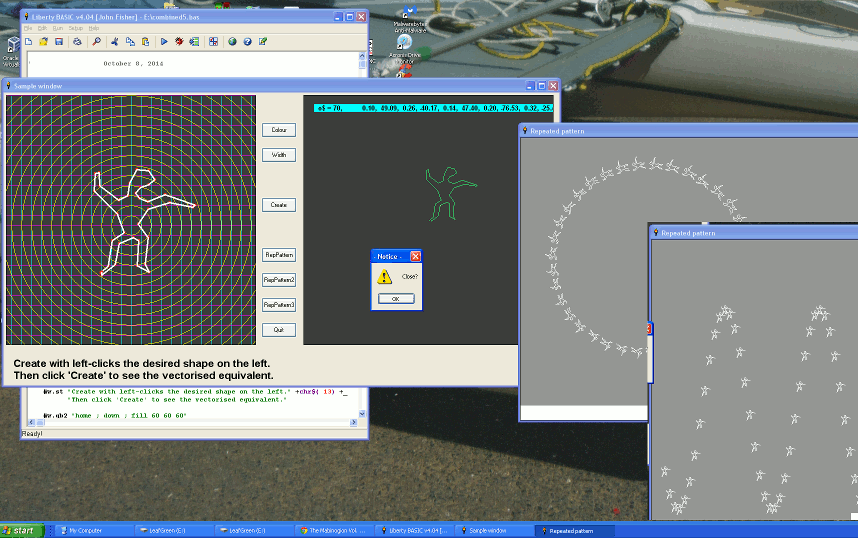Click the globe icon in toolbar
The image size is (858, 538).
tap(232, 42)
